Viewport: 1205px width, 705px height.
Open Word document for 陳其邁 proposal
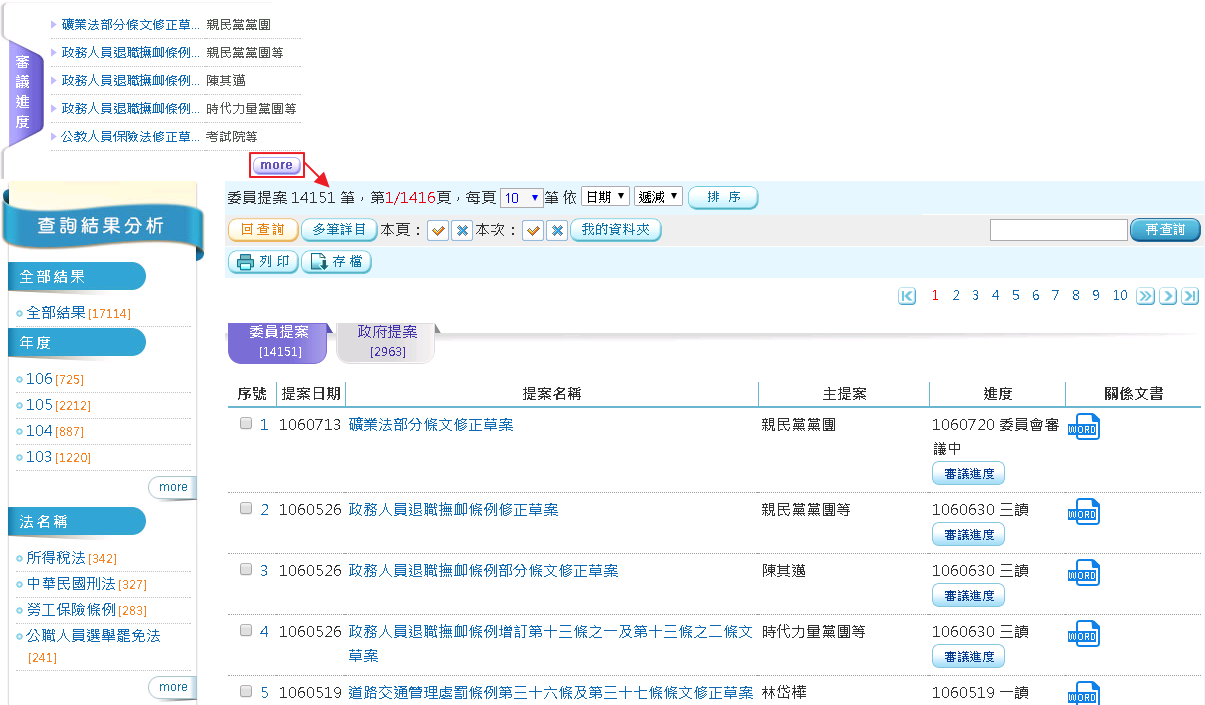tap(1083, 573)
